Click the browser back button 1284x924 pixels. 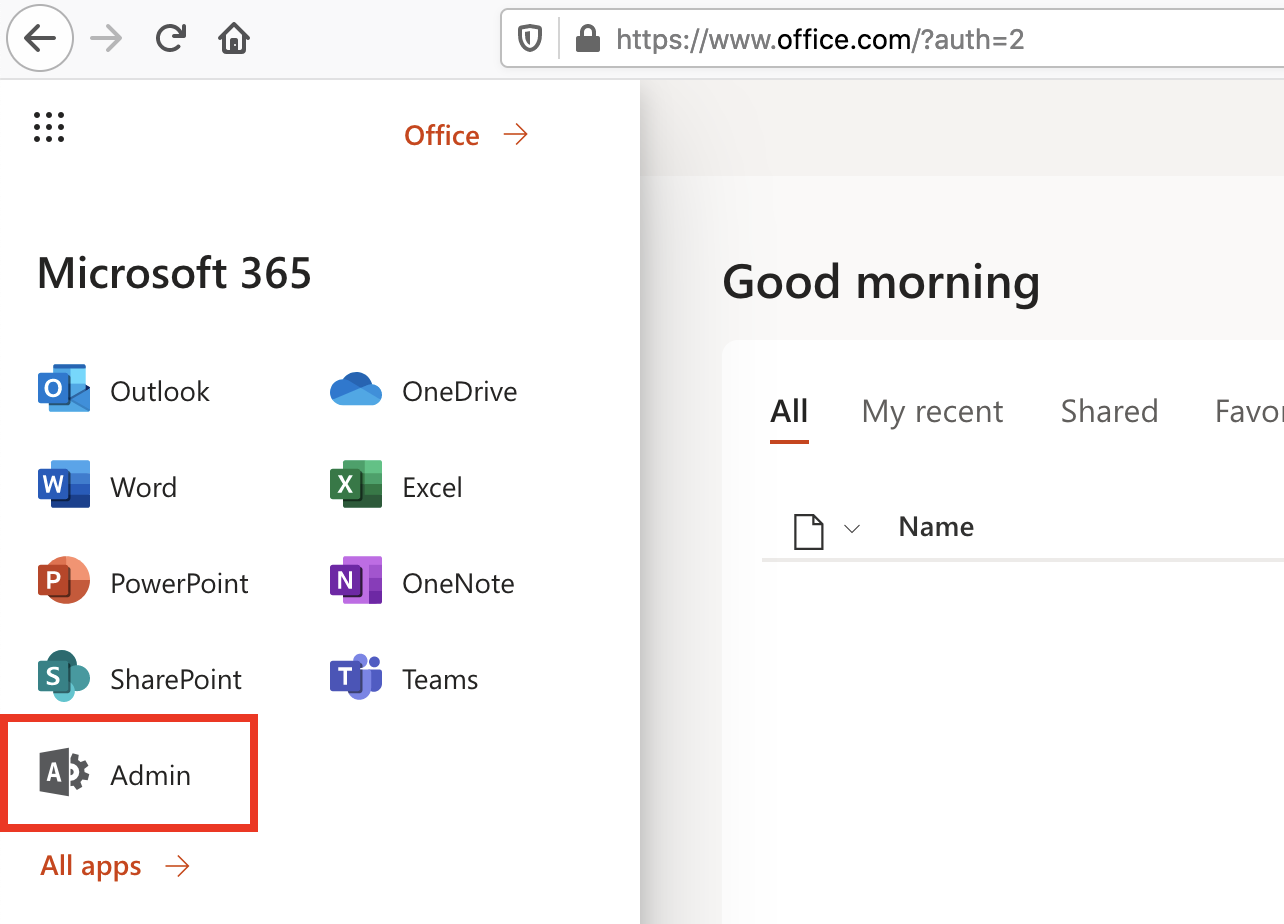pyautogui.click(x=40, y=39)
